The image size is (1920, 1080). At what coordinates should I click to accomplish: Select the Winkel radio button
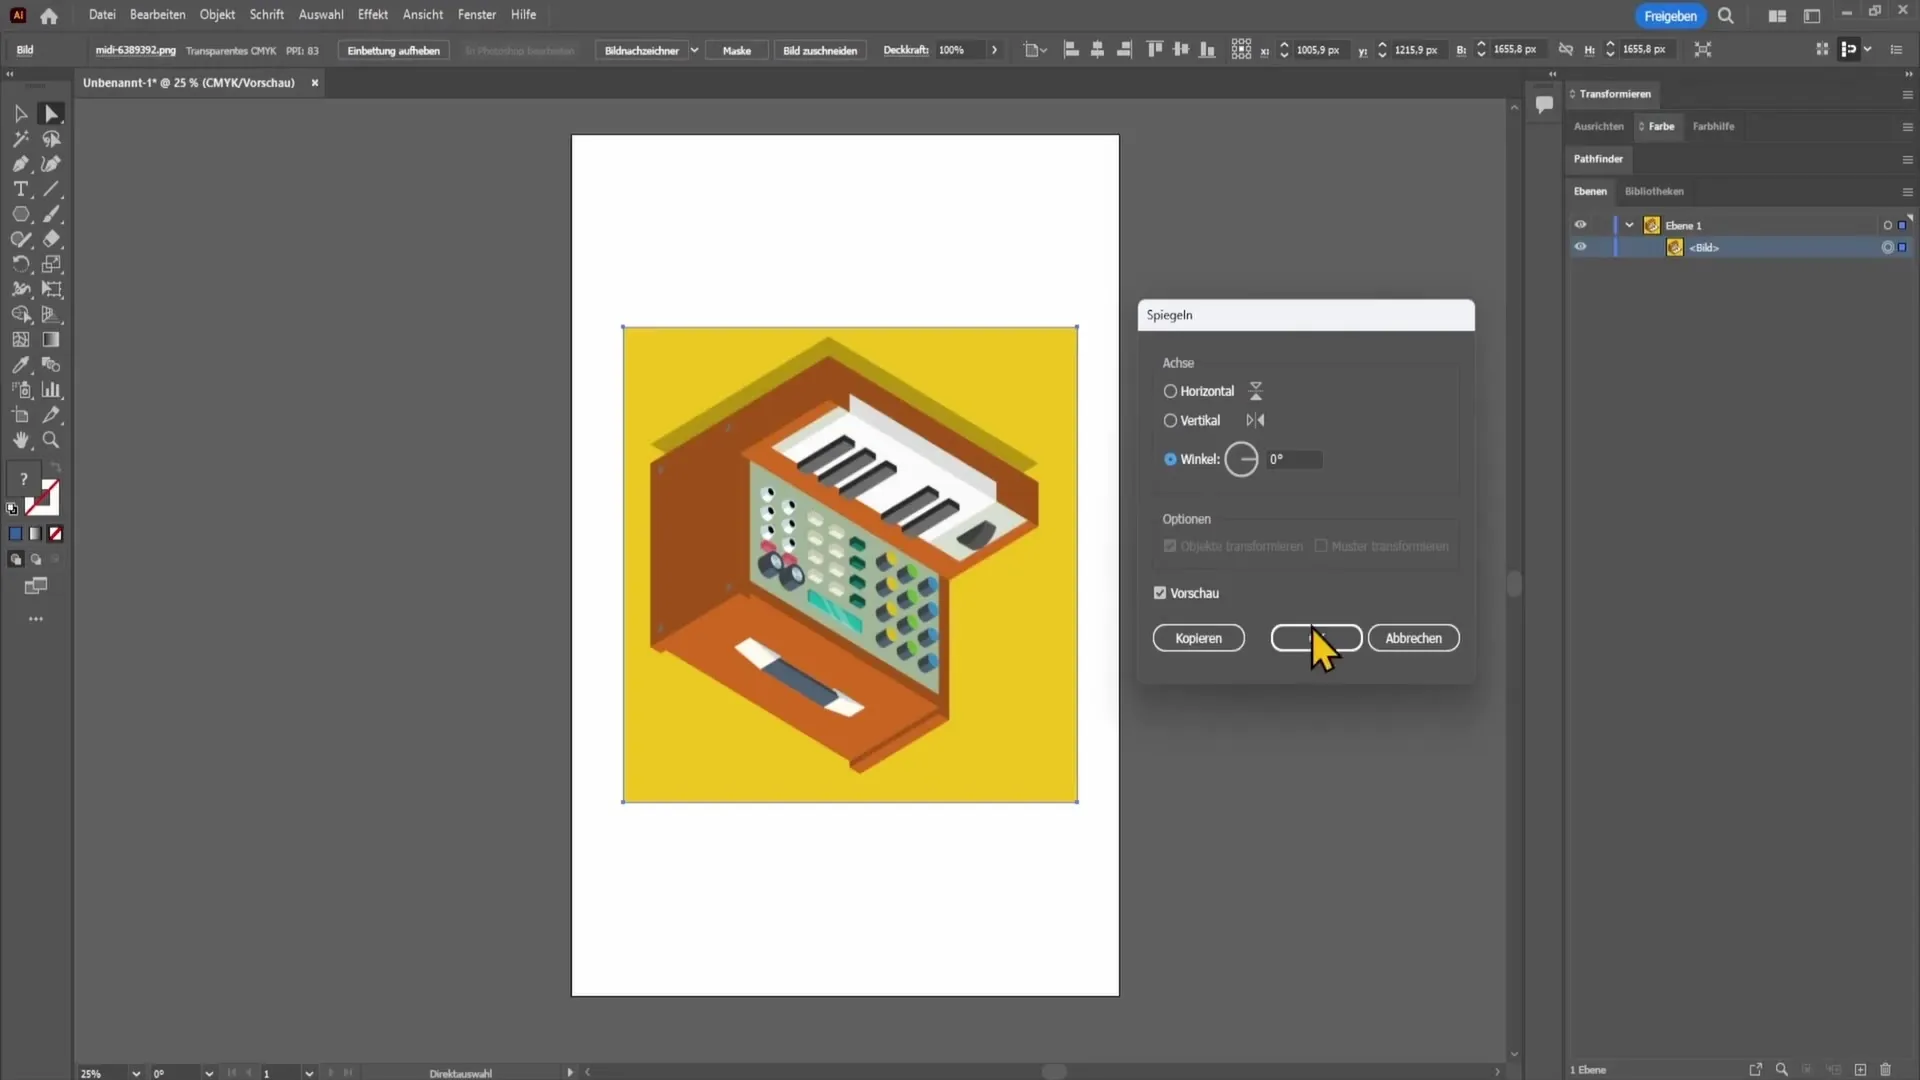point(1170,459)
